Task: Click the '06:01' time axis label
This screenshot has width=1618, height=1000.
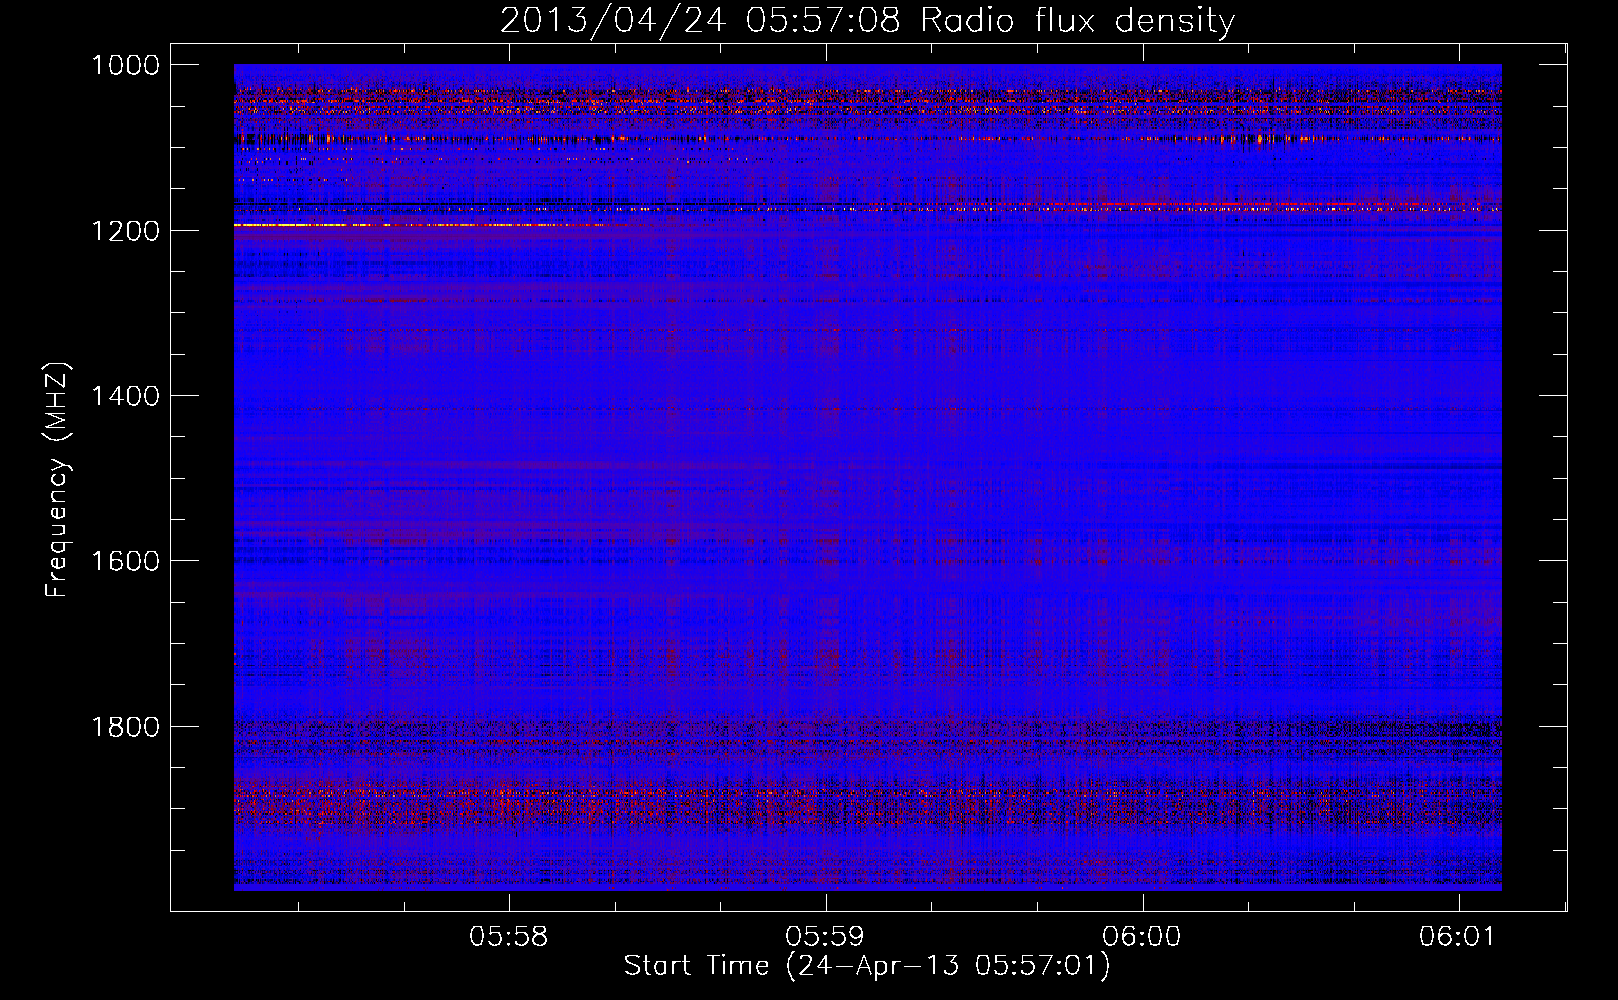Action: [x=1458, y=937]
